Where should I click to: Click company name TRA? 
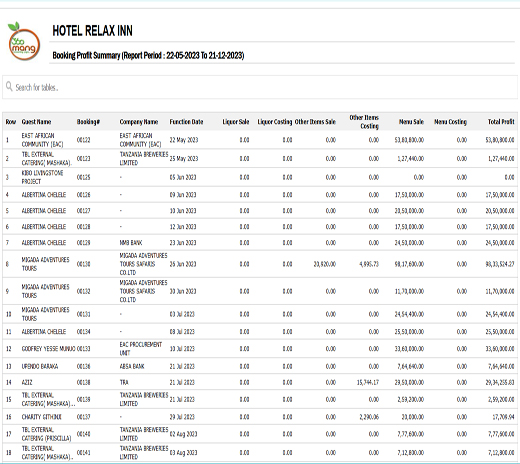124,382
